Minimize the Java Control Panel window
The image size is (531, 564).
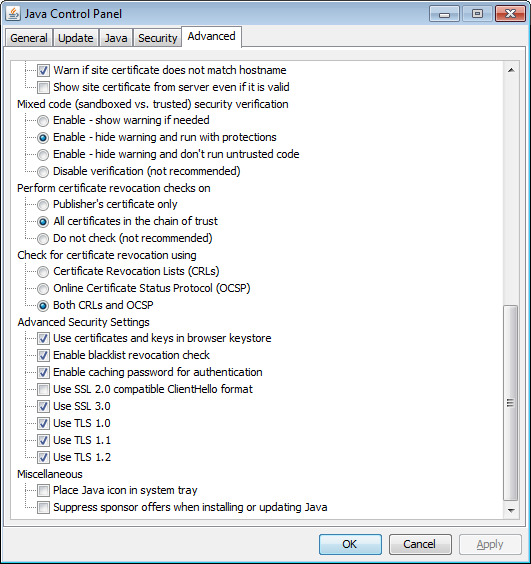(x=444, y=14)
